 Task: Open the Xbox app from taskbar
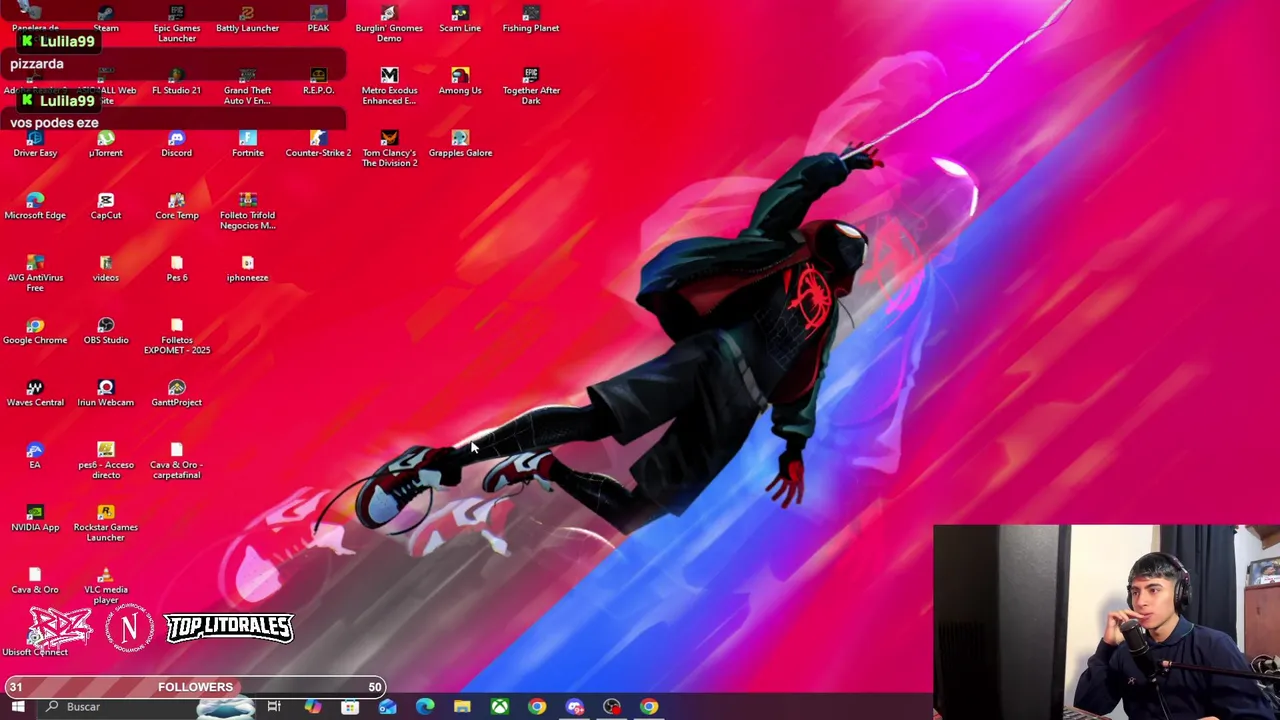pos(499,707)
